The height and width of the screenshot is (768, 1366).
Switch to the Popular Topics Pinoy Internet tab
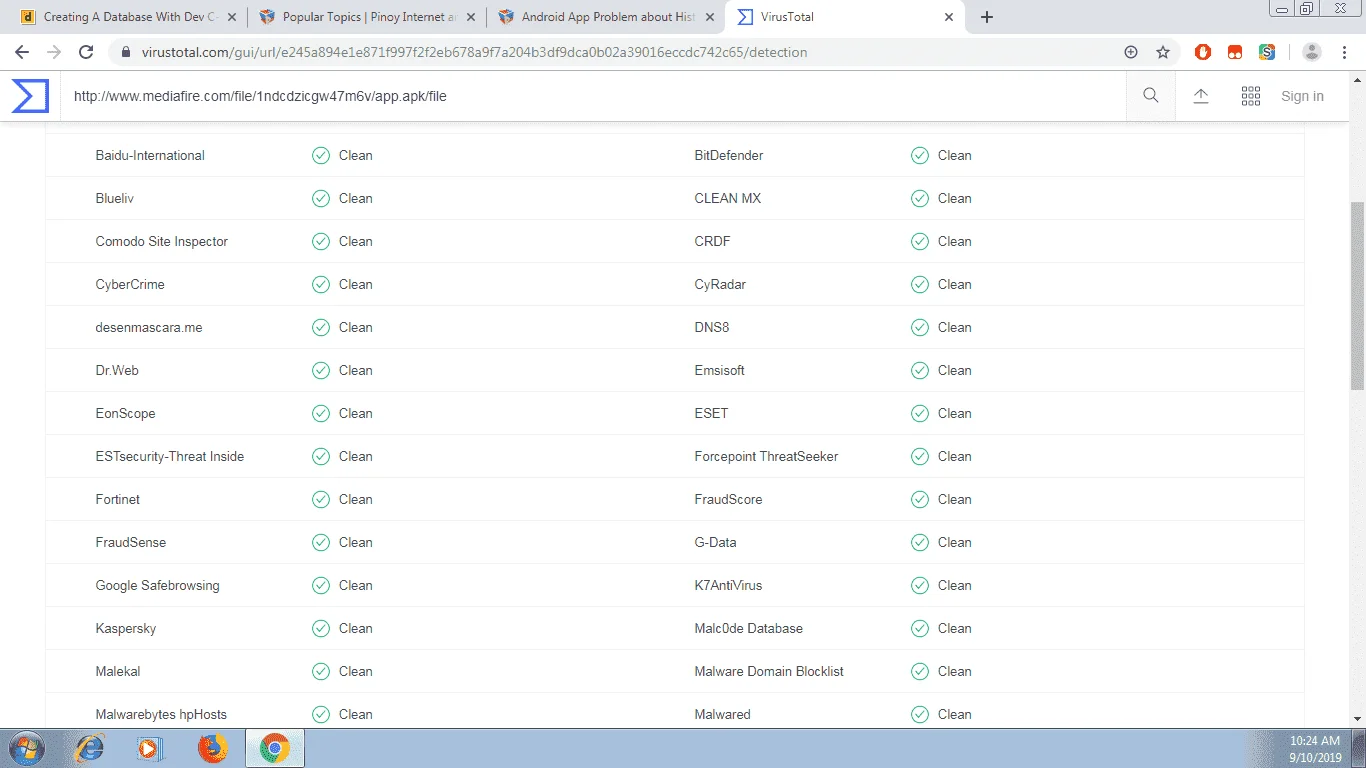click(365, 17)
